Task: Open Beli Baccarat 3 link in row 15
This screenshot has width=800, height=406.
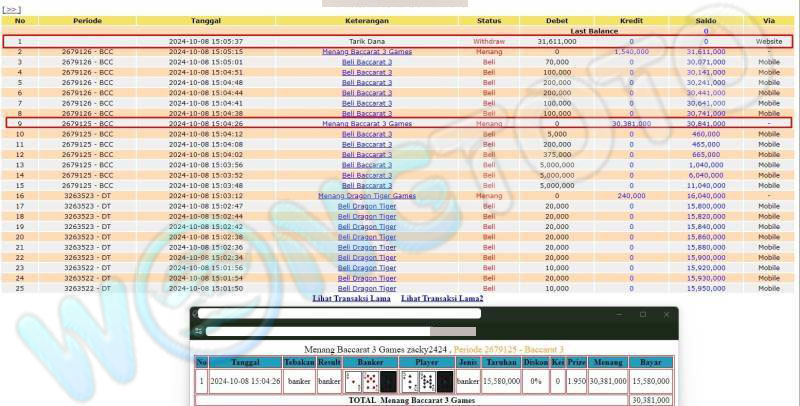Action: [367, 186]
